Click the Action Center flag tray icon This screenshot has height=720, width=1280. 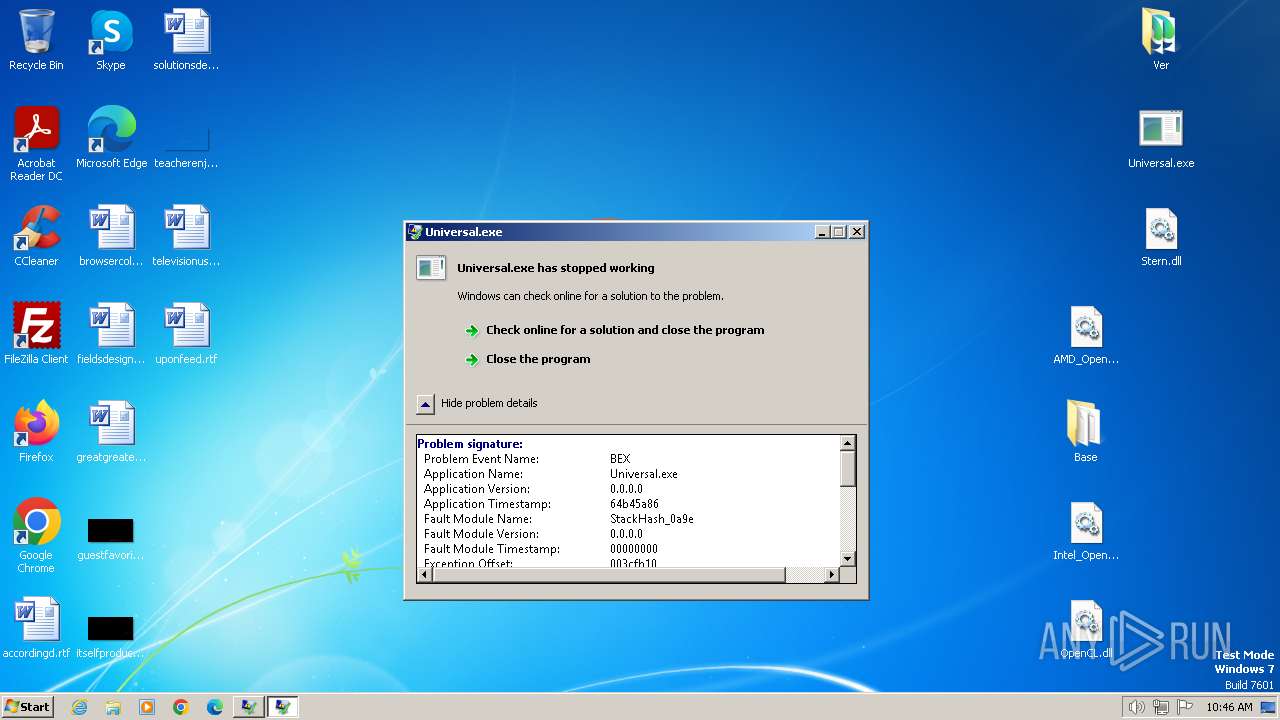1185,707
